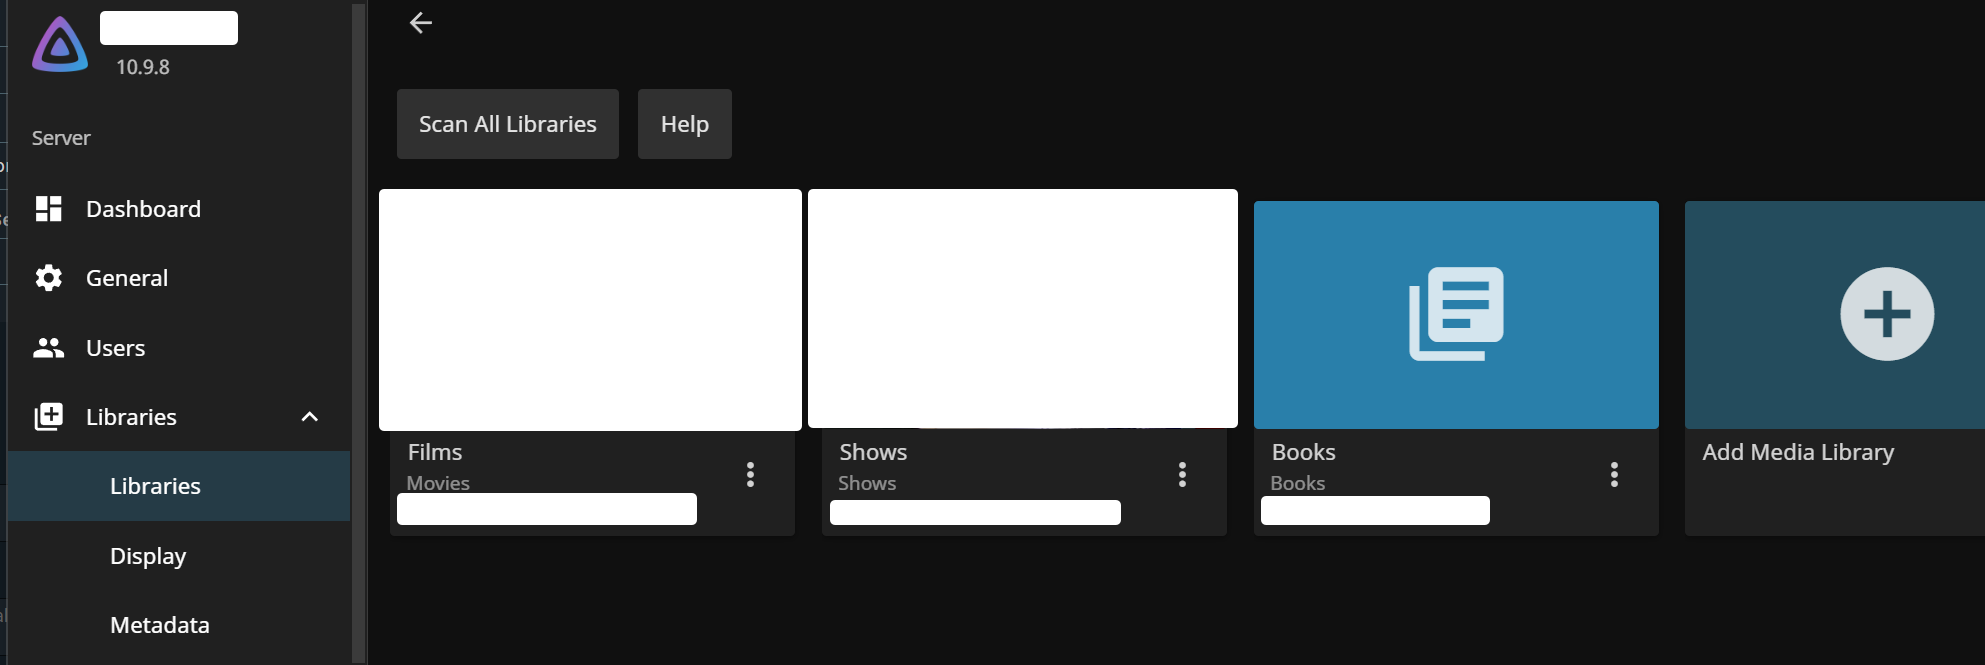Go to Metadata settings page

(160, 625)
